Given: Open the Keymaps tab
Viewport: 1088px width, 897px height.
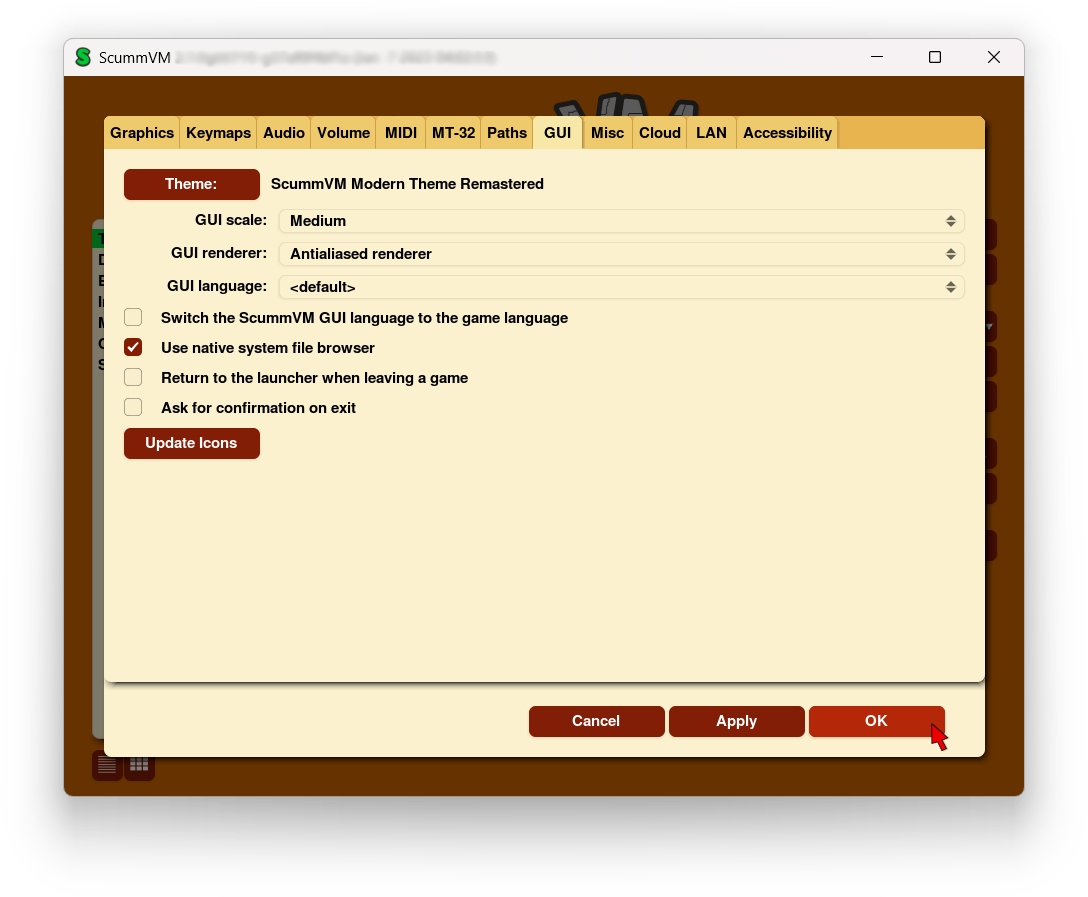Looking at the screenshot, I should click(218, 133).
